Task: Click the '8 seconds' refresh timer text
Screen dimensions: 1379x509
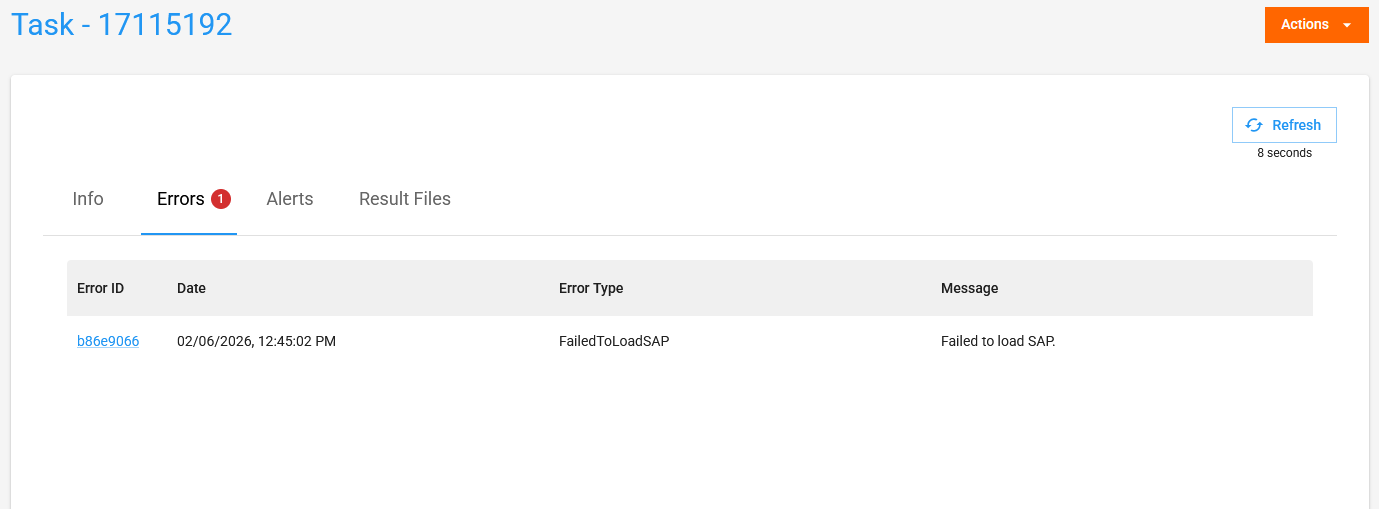Action: tap(1284, 153)
